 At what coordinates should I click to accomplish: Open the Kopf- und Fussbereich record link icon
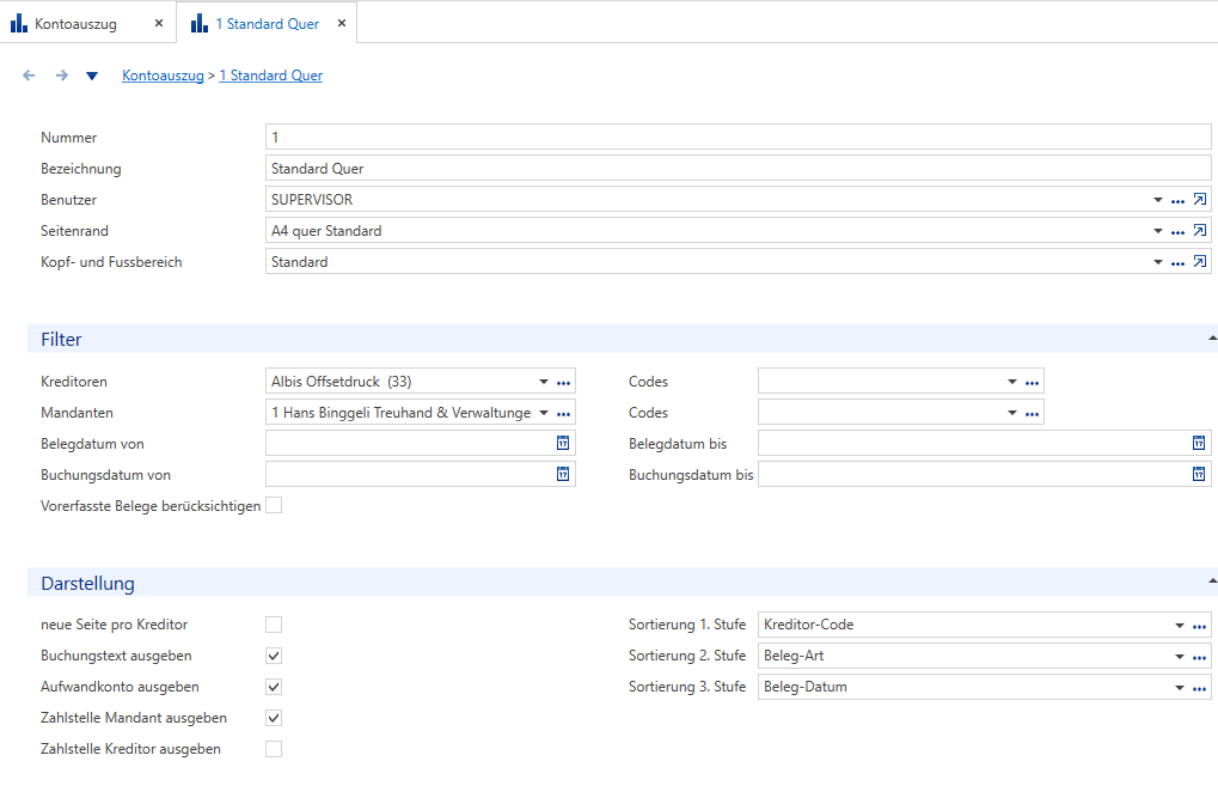(1200, 262)
